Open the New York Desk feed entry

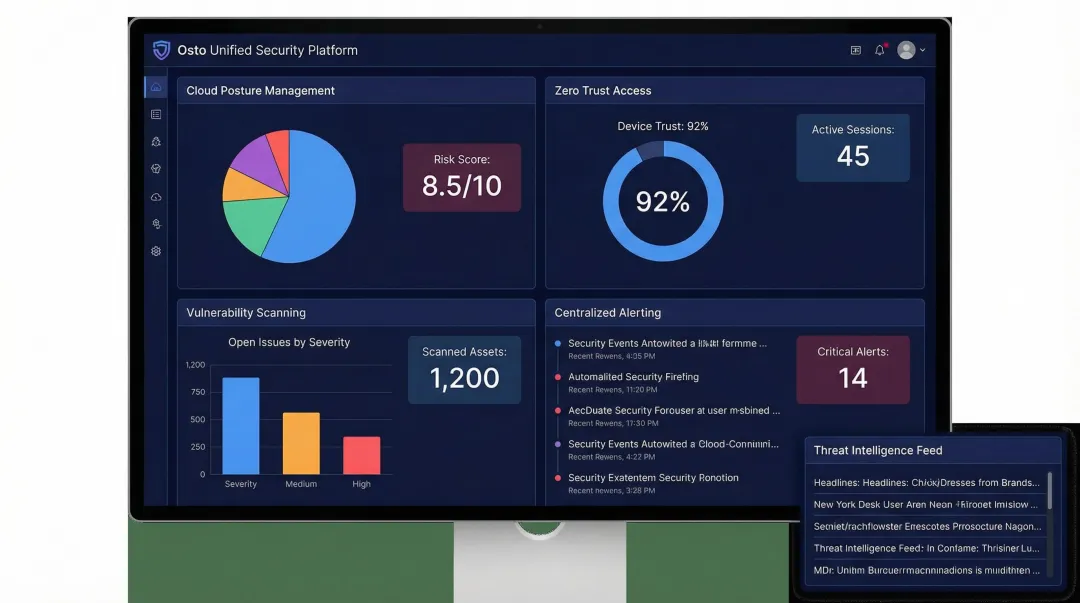point(925,504)
